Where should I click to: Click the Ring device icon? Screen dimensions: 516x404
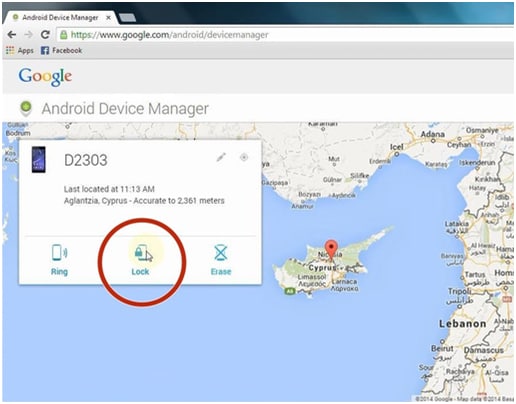pos(59,252)
